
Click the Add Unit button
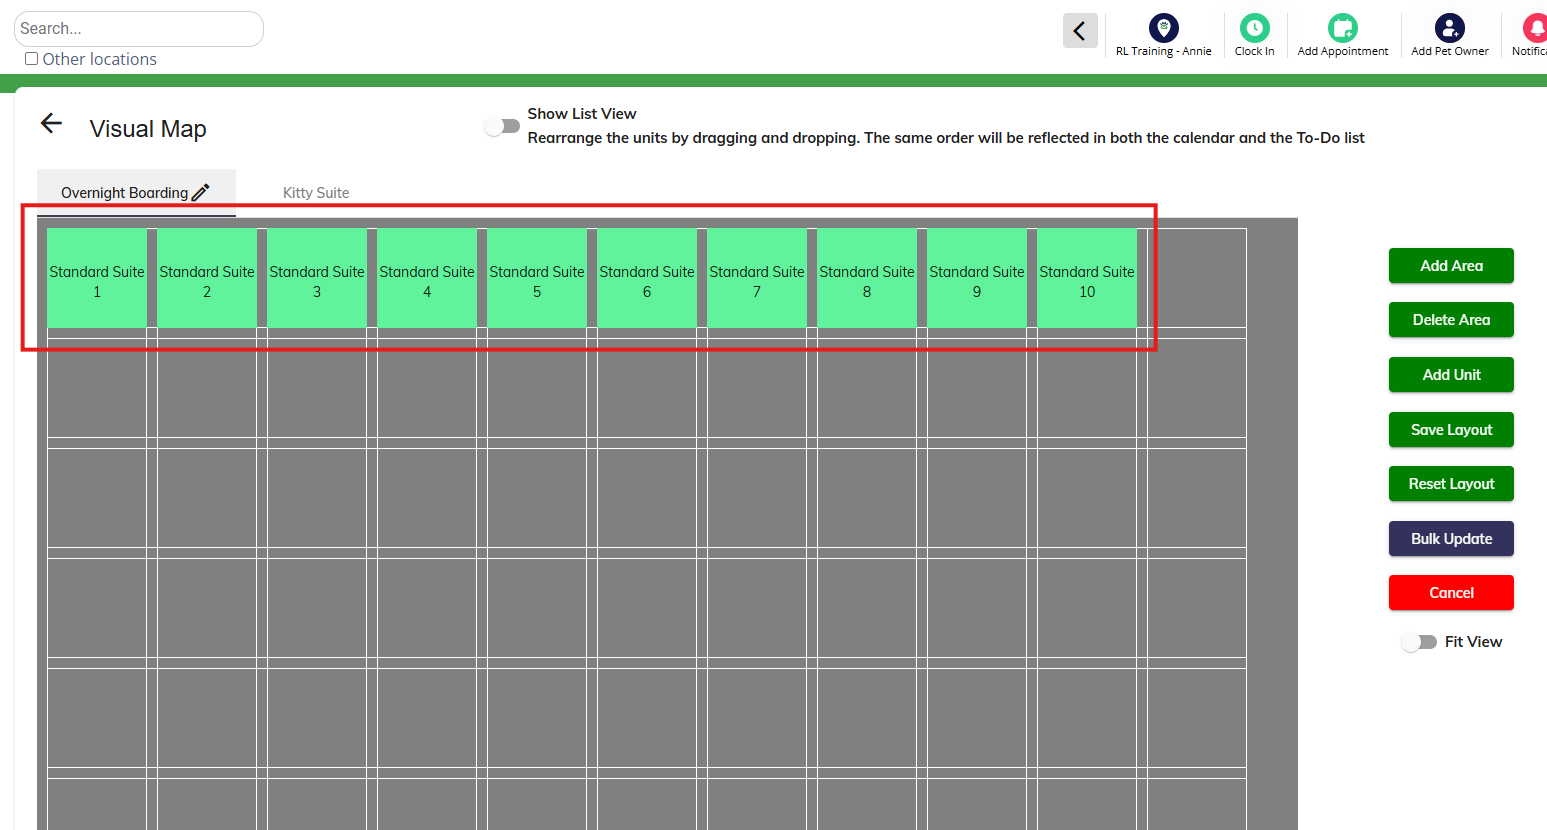(x=1451, y=375)
